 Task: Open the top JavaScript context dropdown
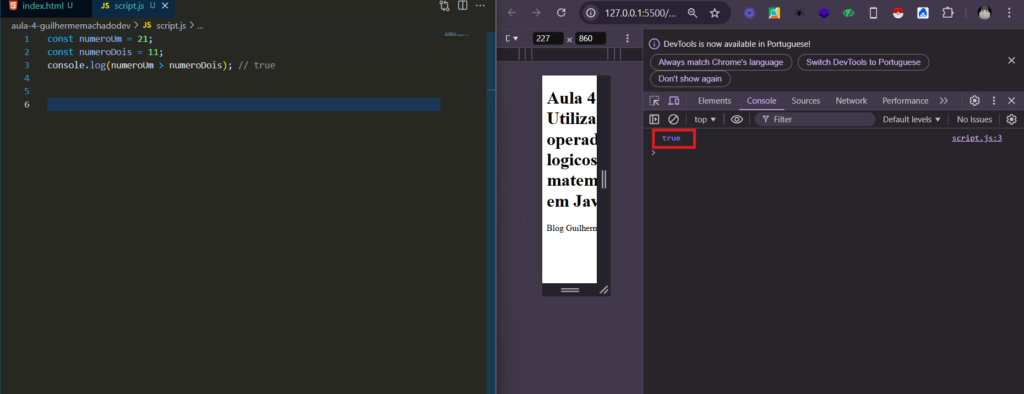[705, 120]
